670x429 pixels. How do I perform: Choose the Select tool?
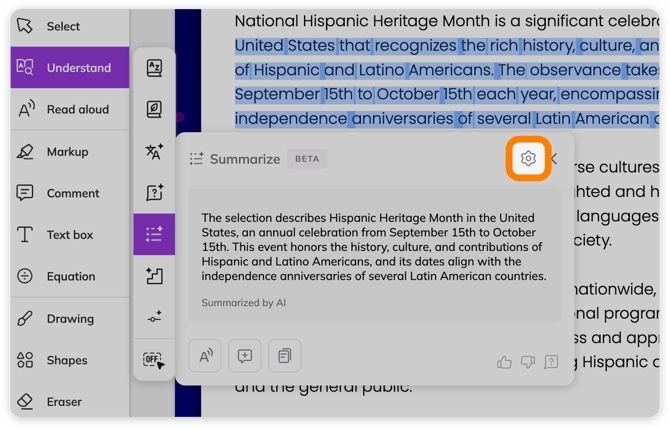click(x=70, y=26)
